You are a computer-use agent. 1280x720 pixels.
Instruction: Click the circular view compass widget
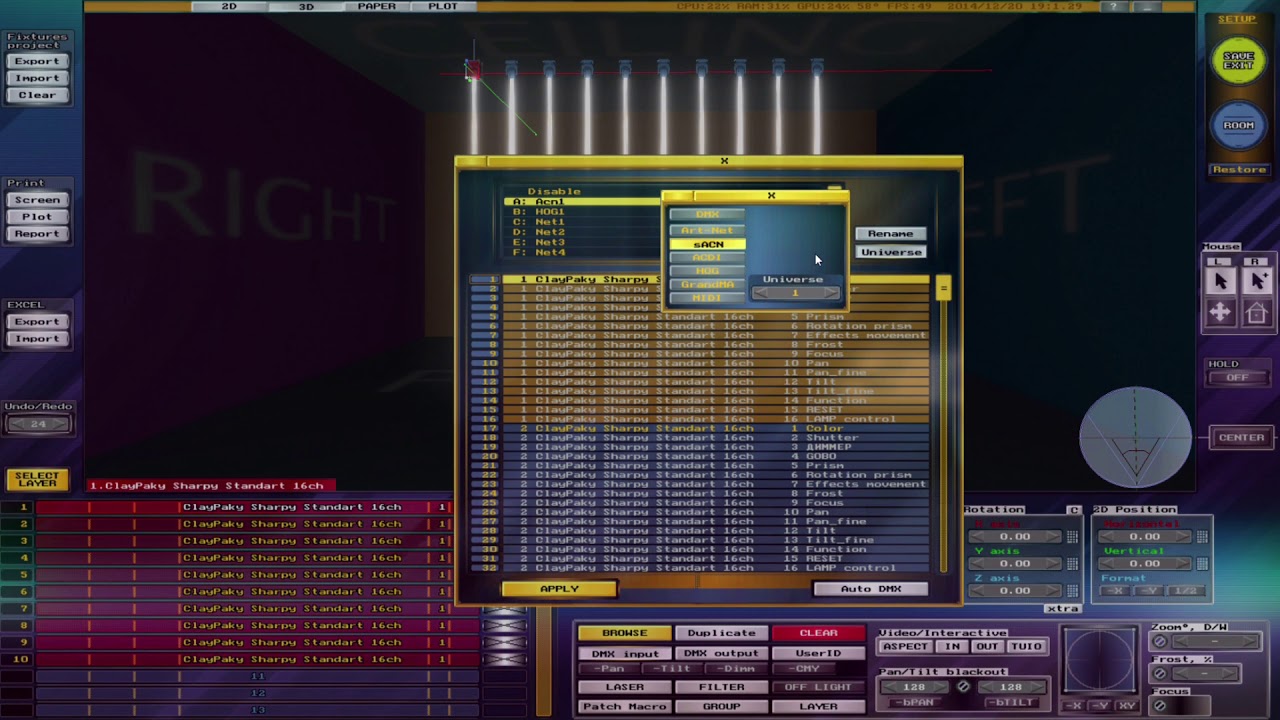(1135, 437)
